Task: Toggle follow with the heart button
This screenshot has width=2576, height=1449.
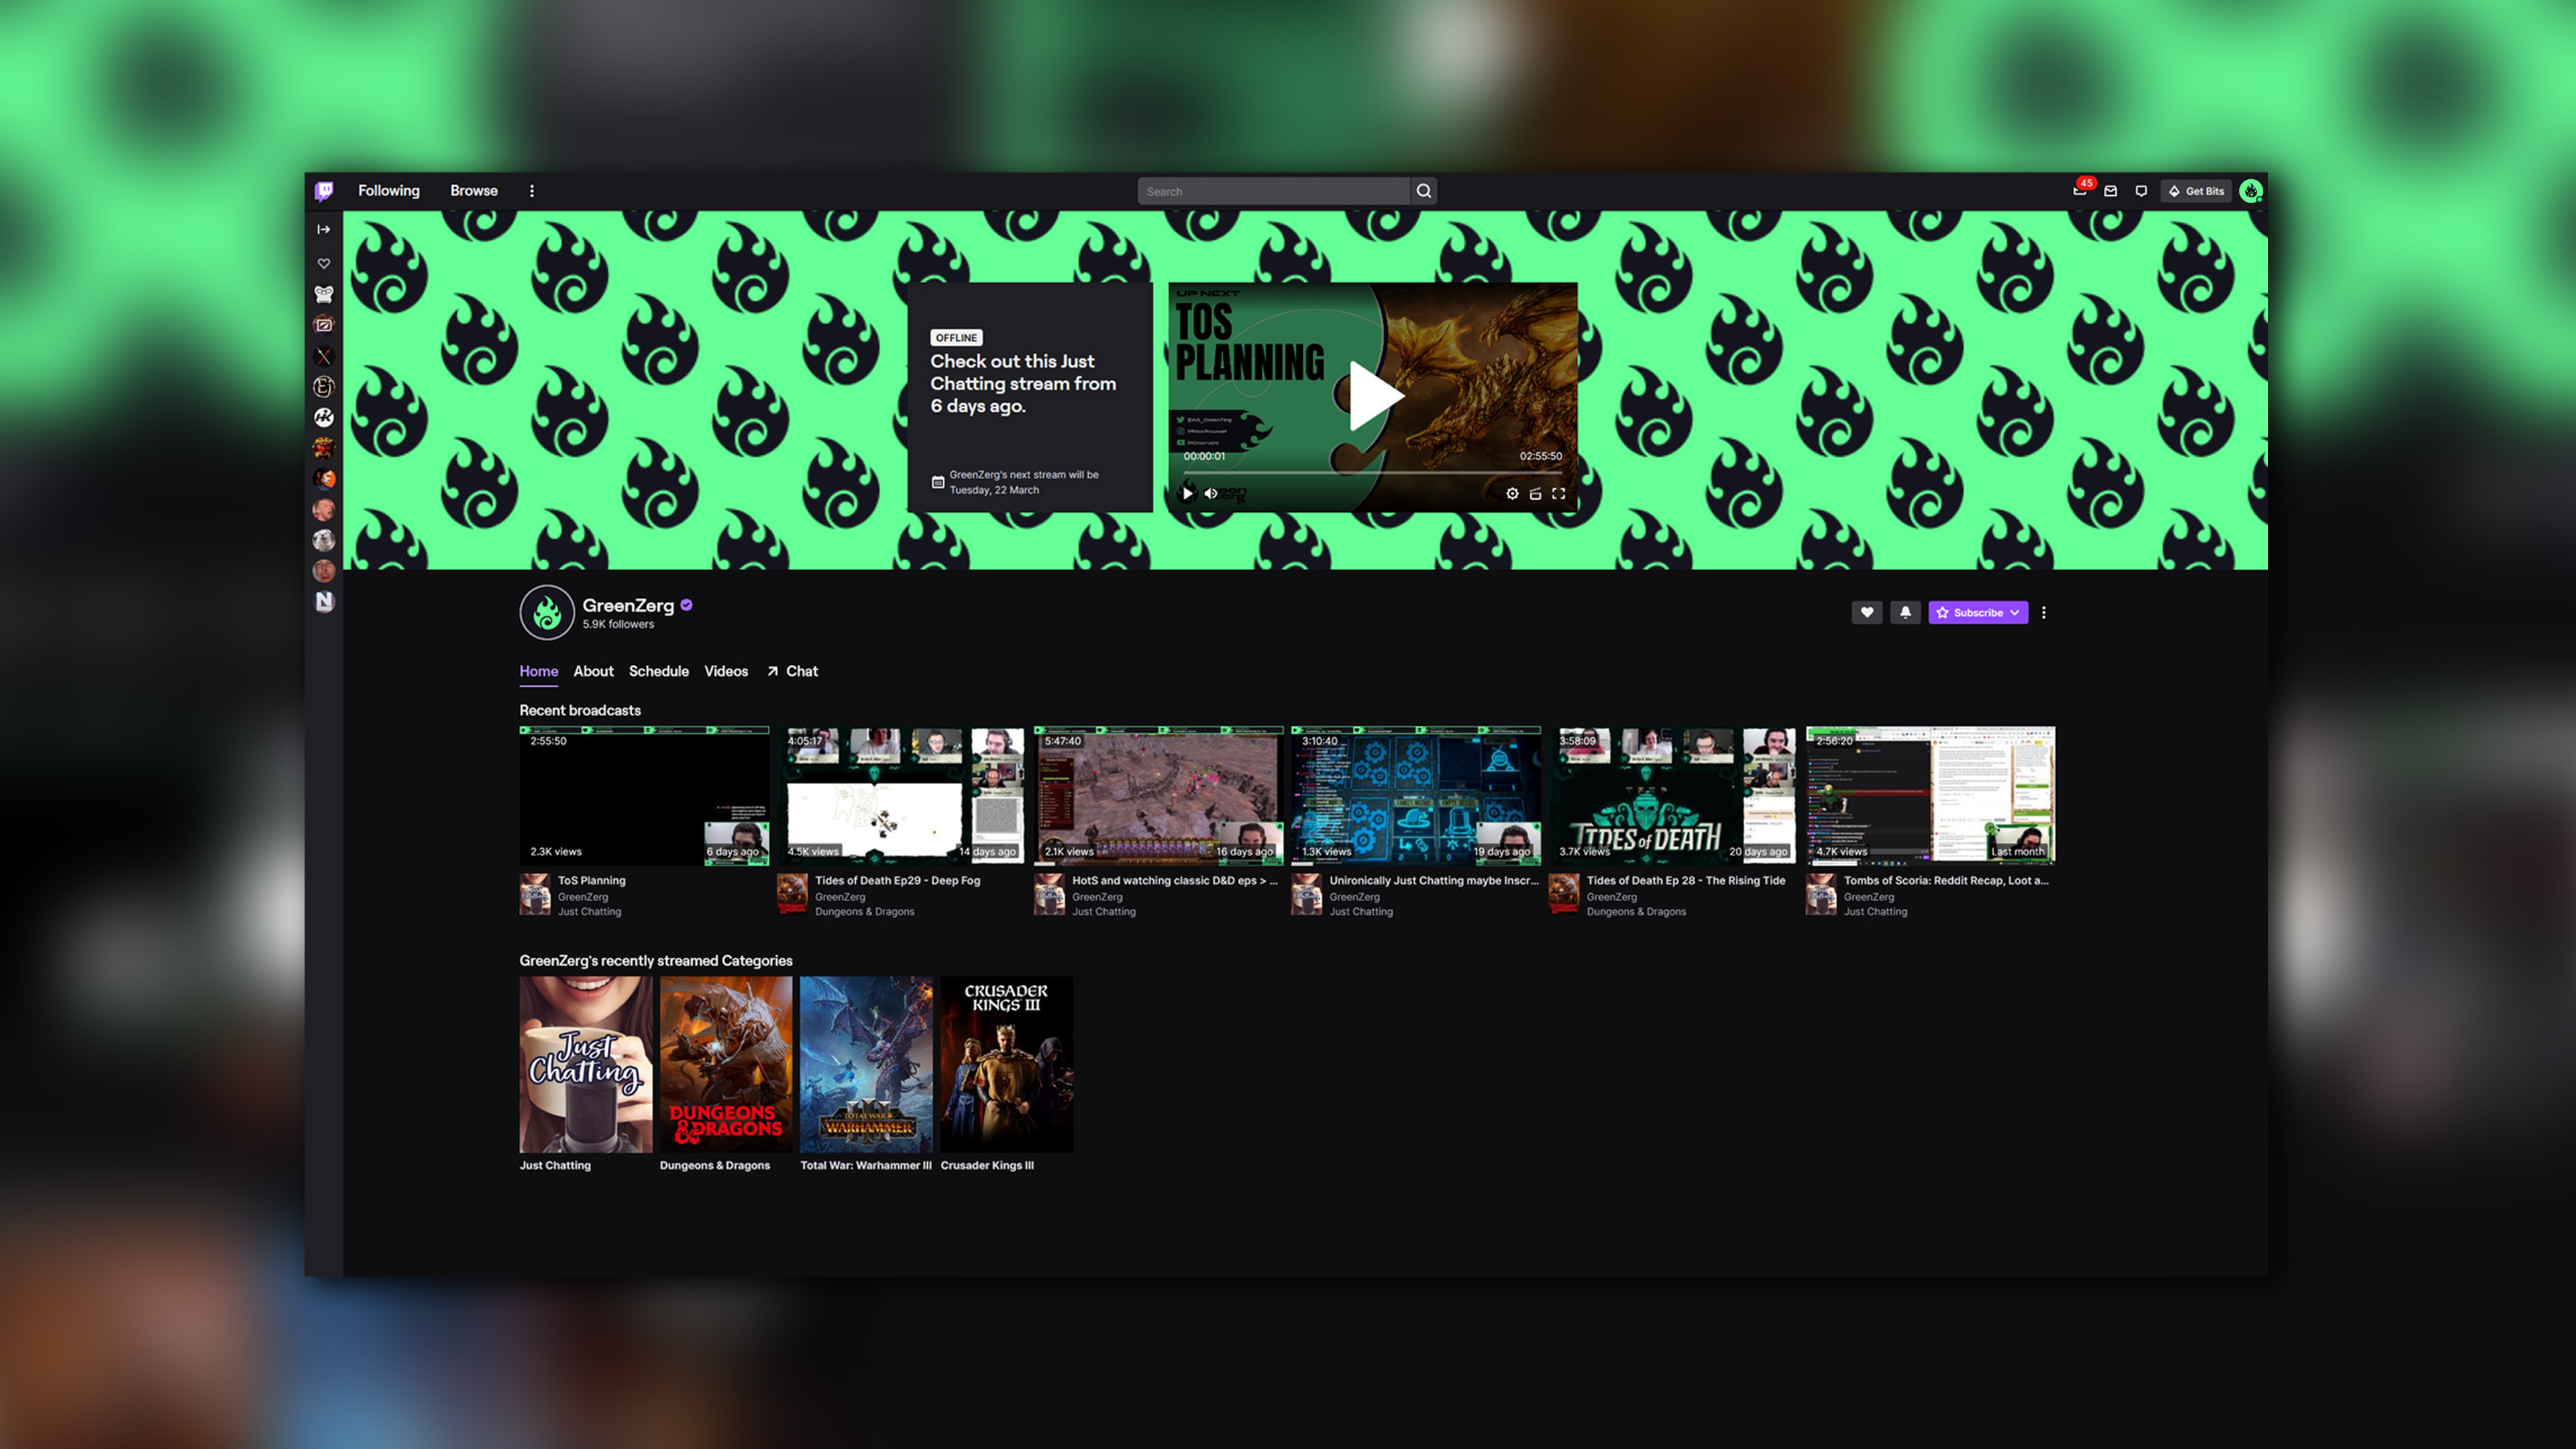Action: 1867,612
